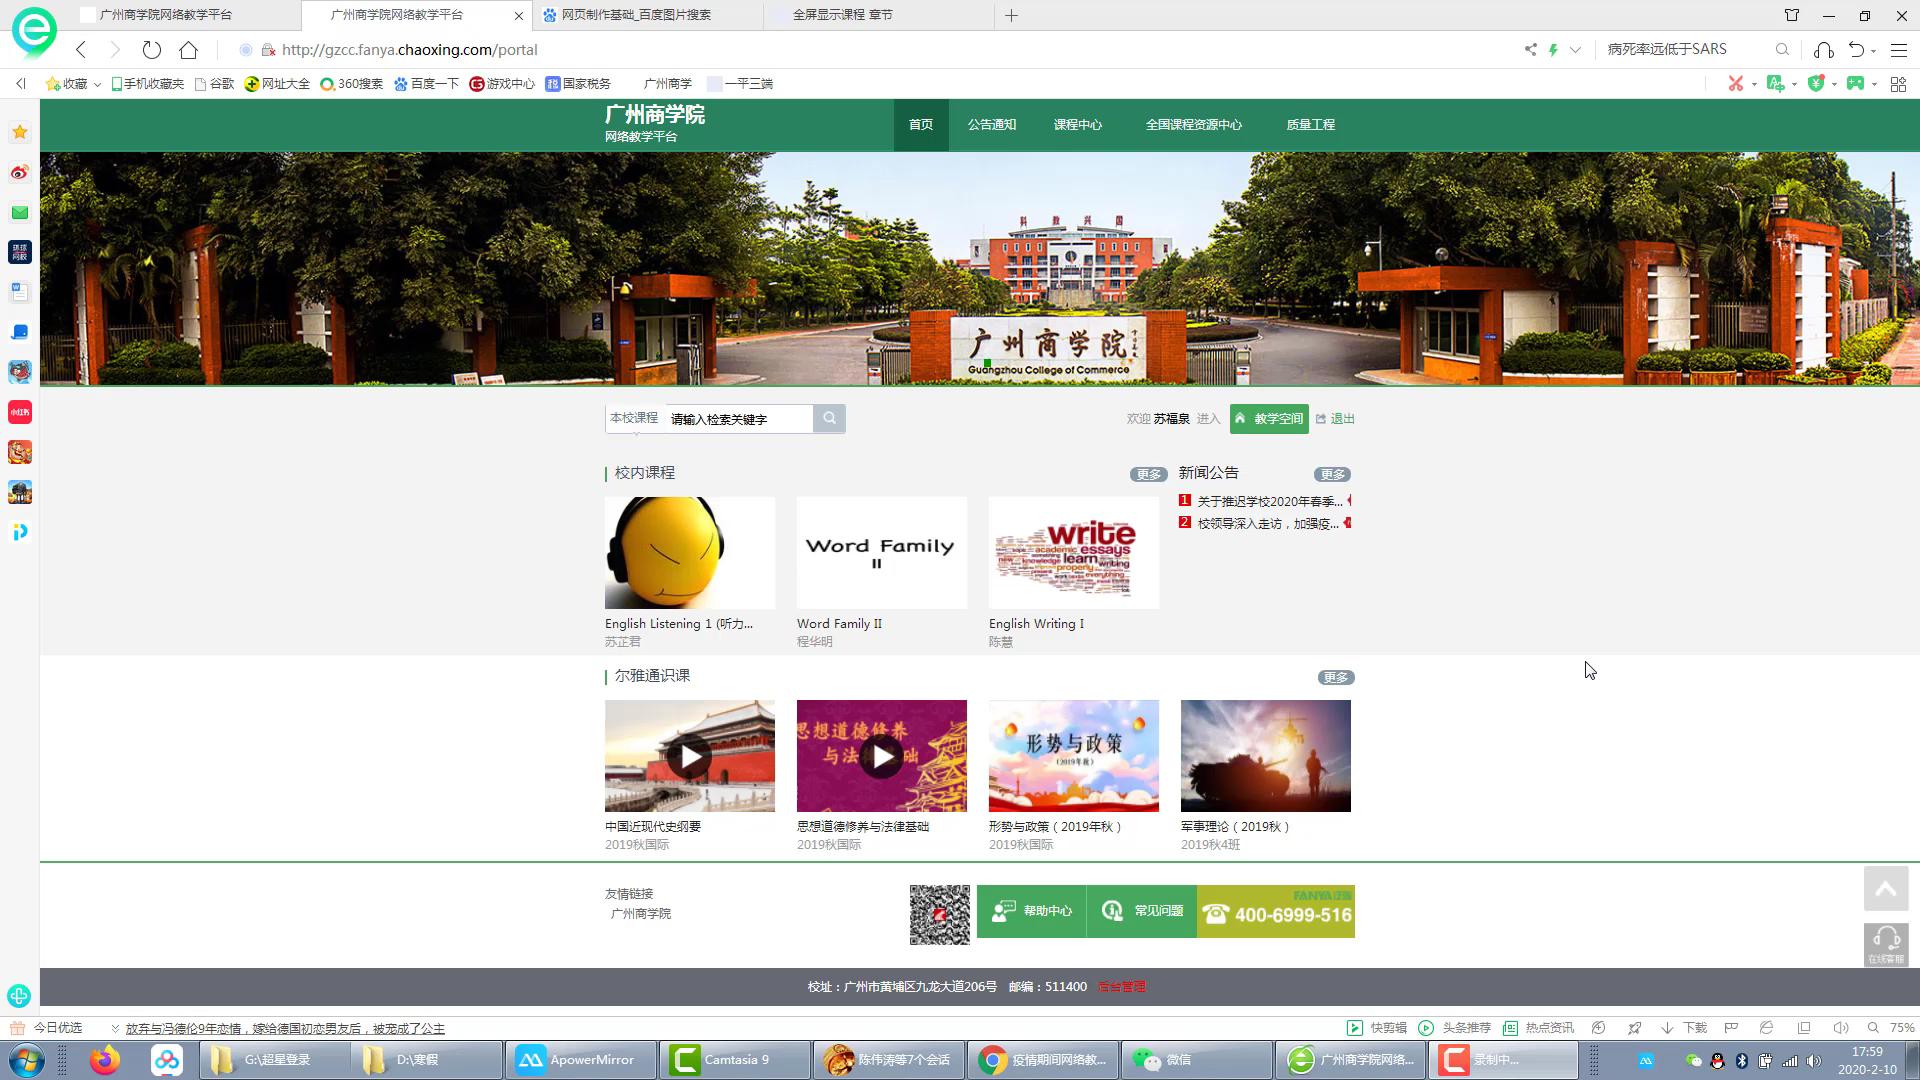The image size is (1920, 1080).
Task: Open the new tab plus icon
Action: point(1011,15)
